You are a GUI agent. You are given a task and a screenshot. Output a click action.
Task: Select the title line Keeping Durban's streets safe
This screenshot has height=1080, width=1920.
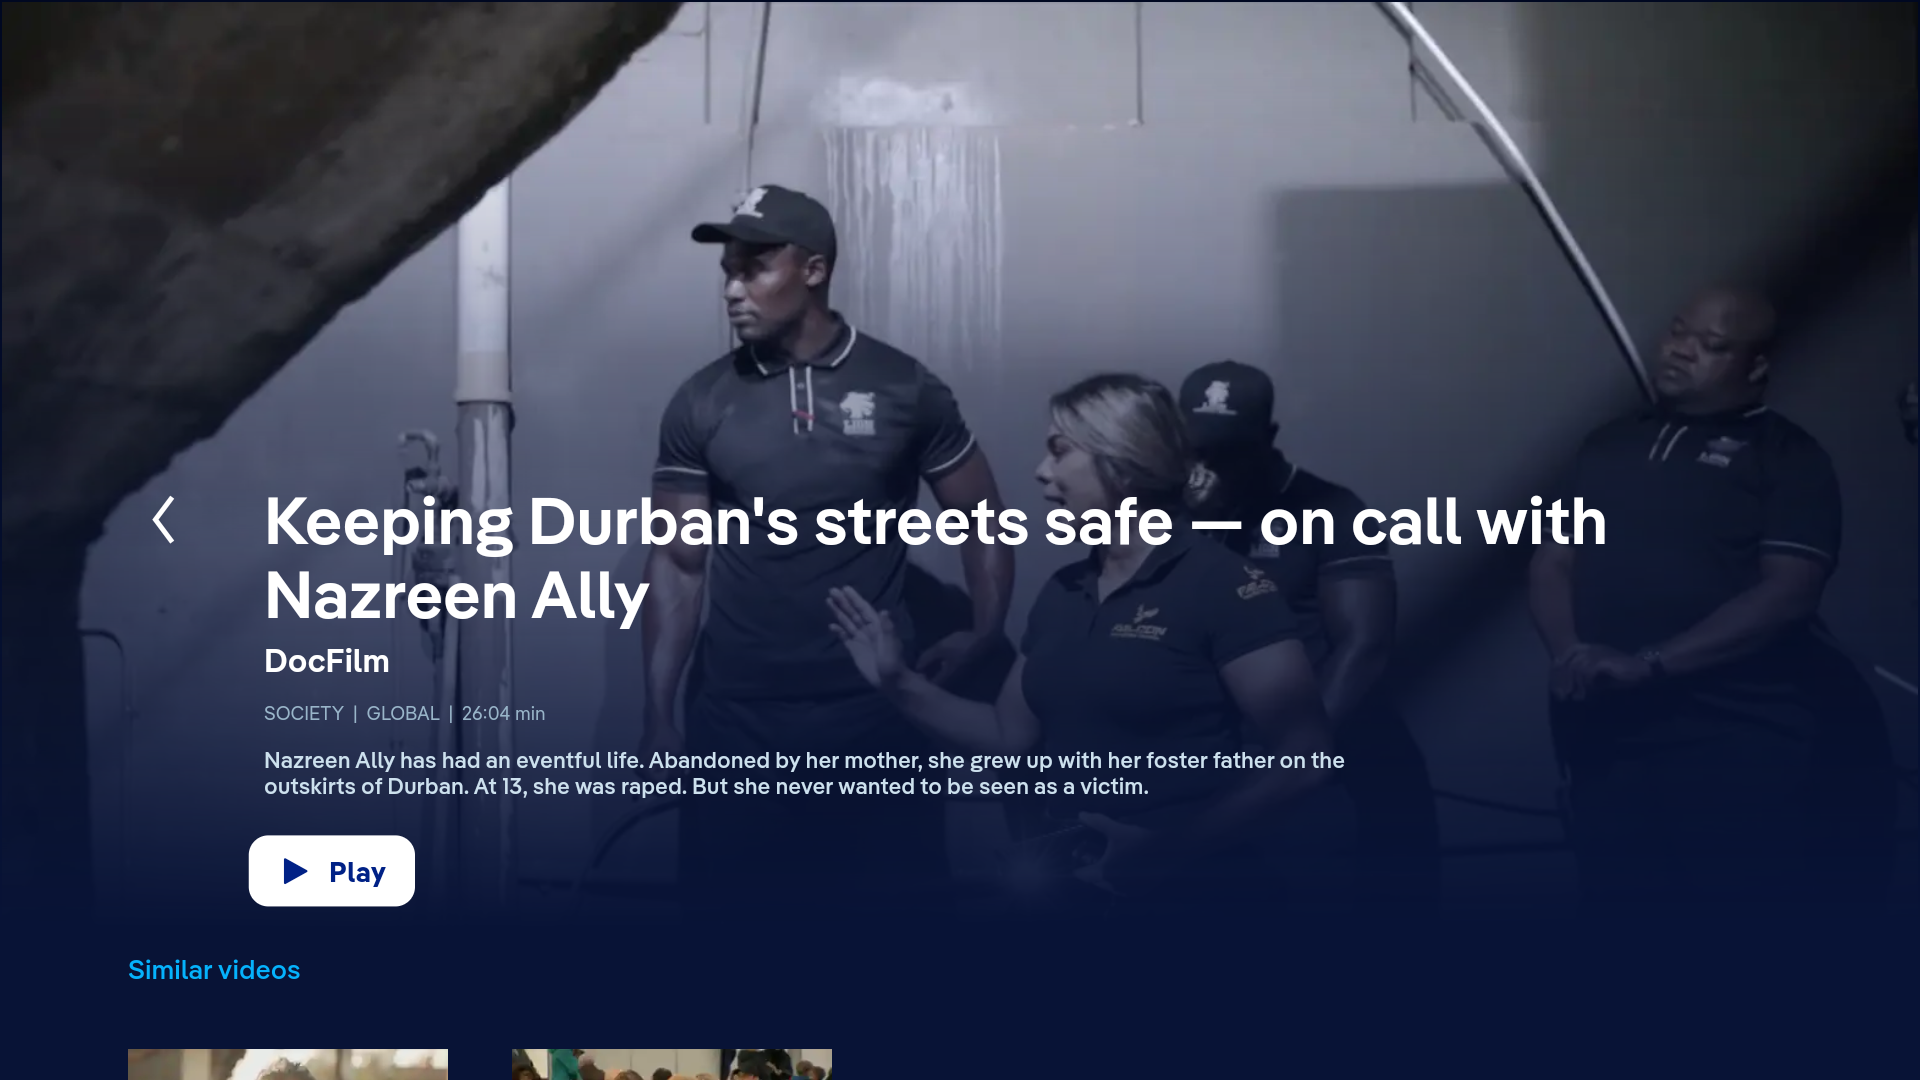tap(935, 522)
